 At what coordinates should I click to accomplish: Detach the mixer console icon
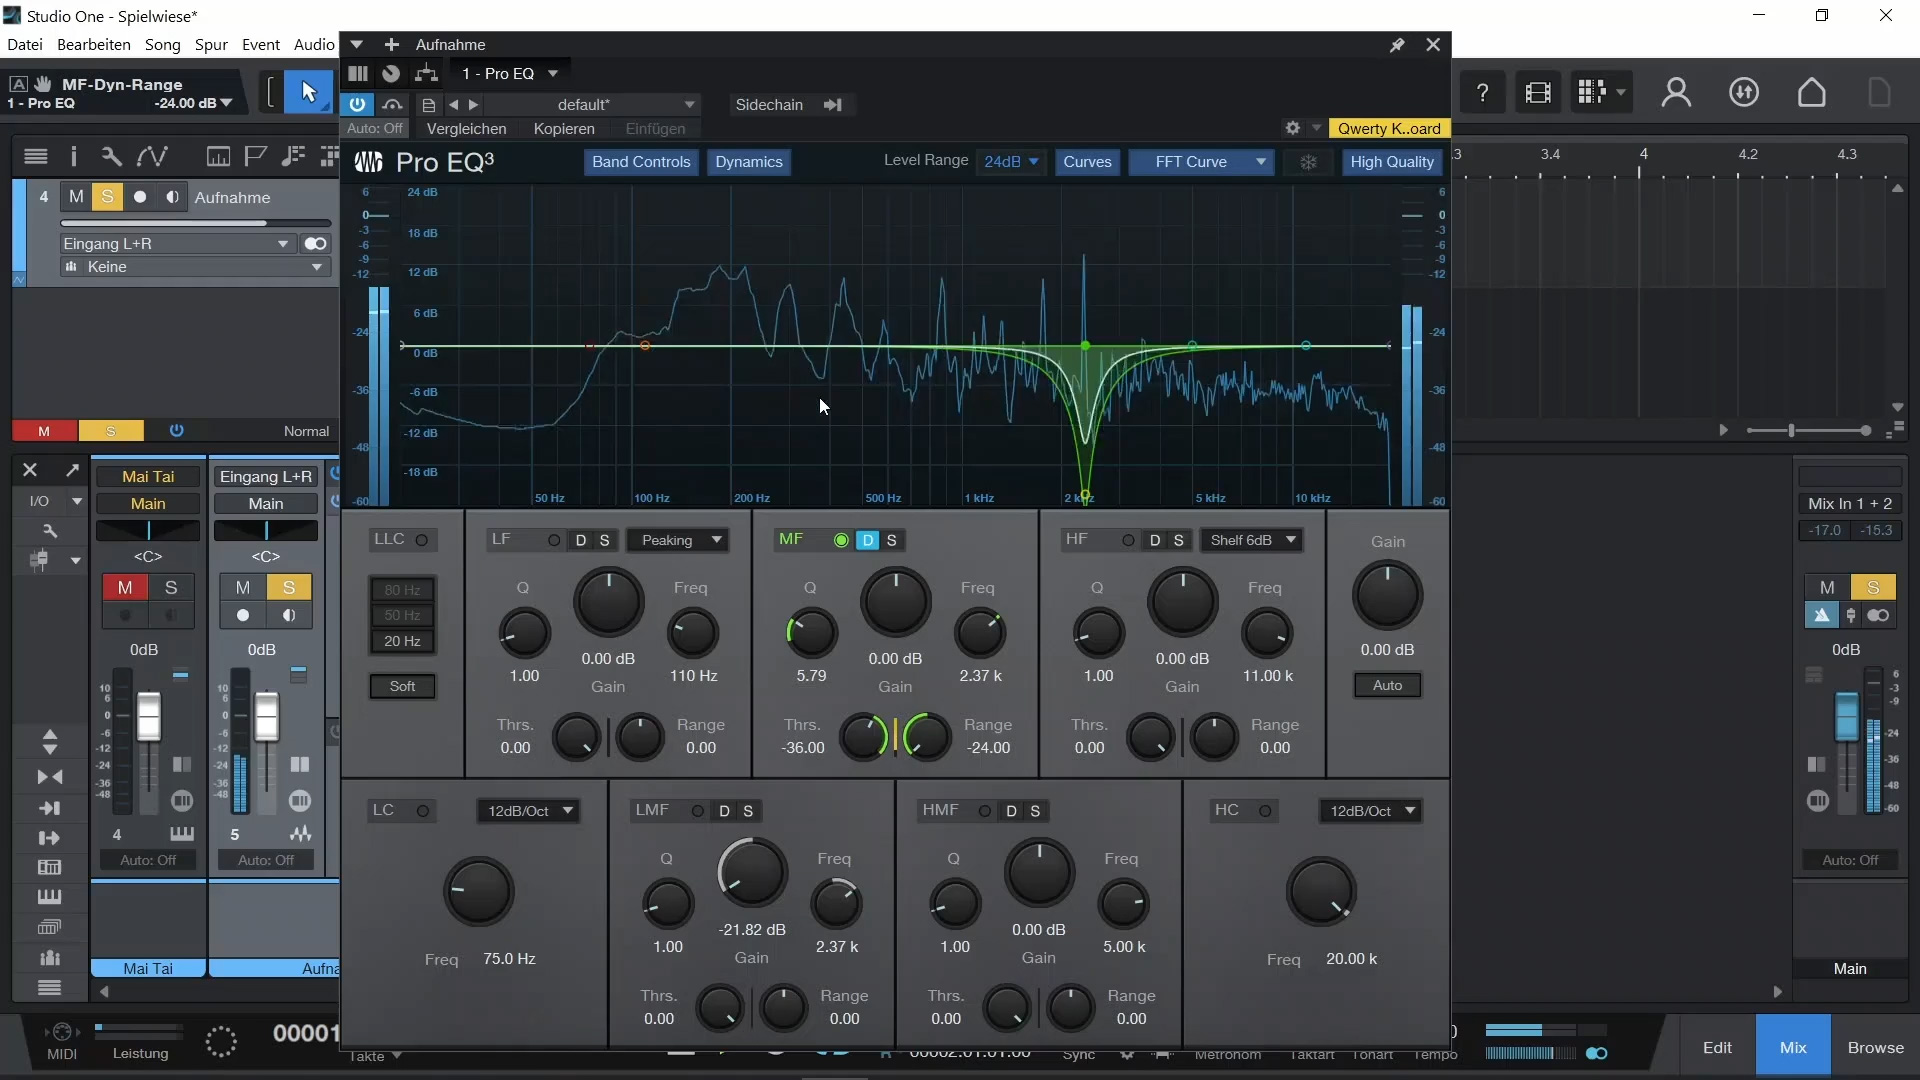tap(72, 470)
